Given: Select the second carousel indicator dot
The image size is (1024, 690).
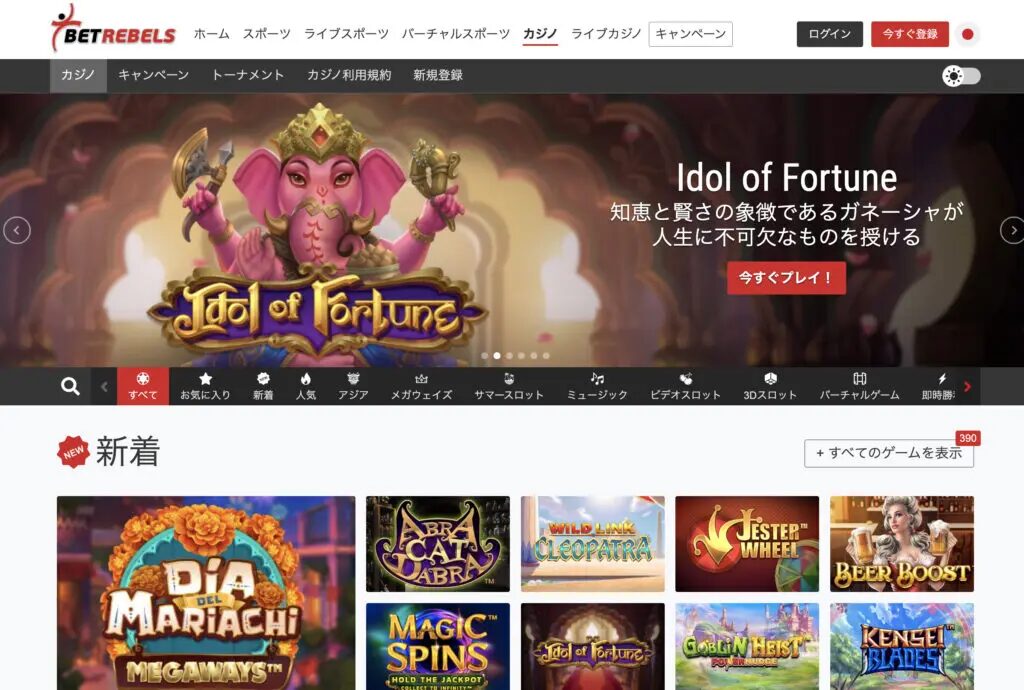Looking at the screenshot, I should click(497, 356).
